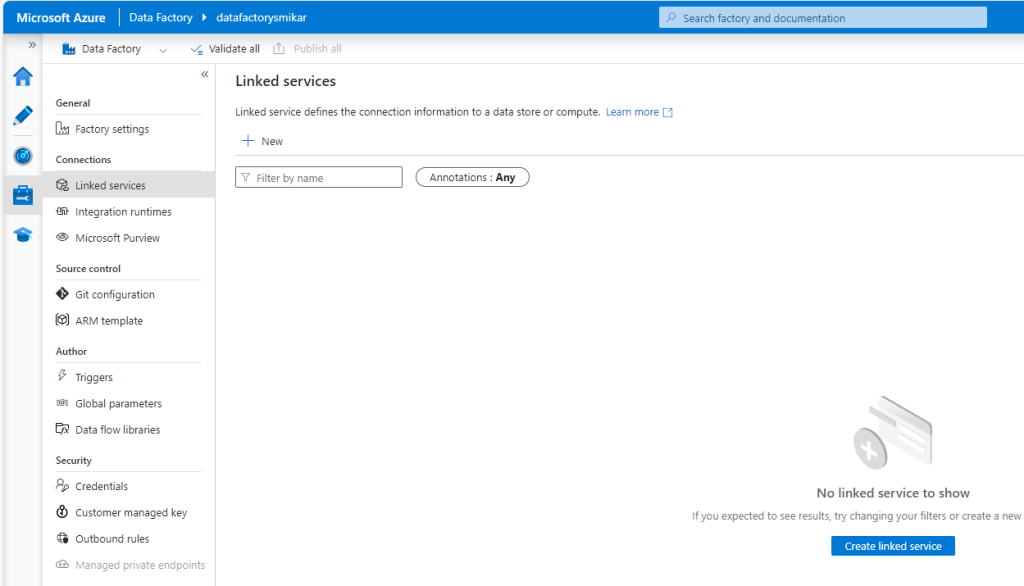1024x586 pixels.
Task: Click the Linked services heading
Action: pos(285,81)
